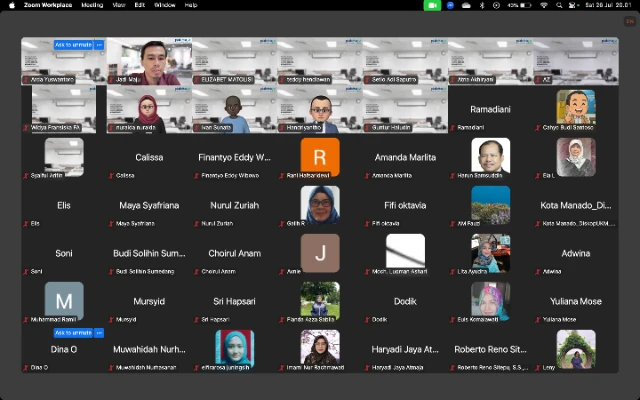Click the large 'Muwahidah Nurh...' name text
The image size is (640, 400).
[149, 349]
